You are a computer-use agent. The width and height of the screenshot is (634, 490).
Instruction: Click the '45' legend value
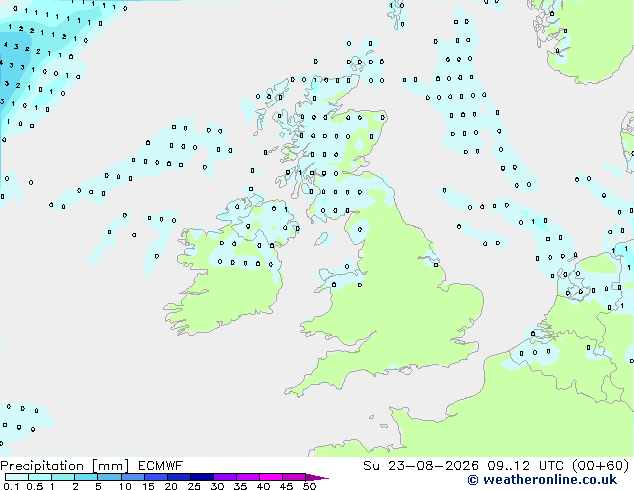click(x=287, y=486)
